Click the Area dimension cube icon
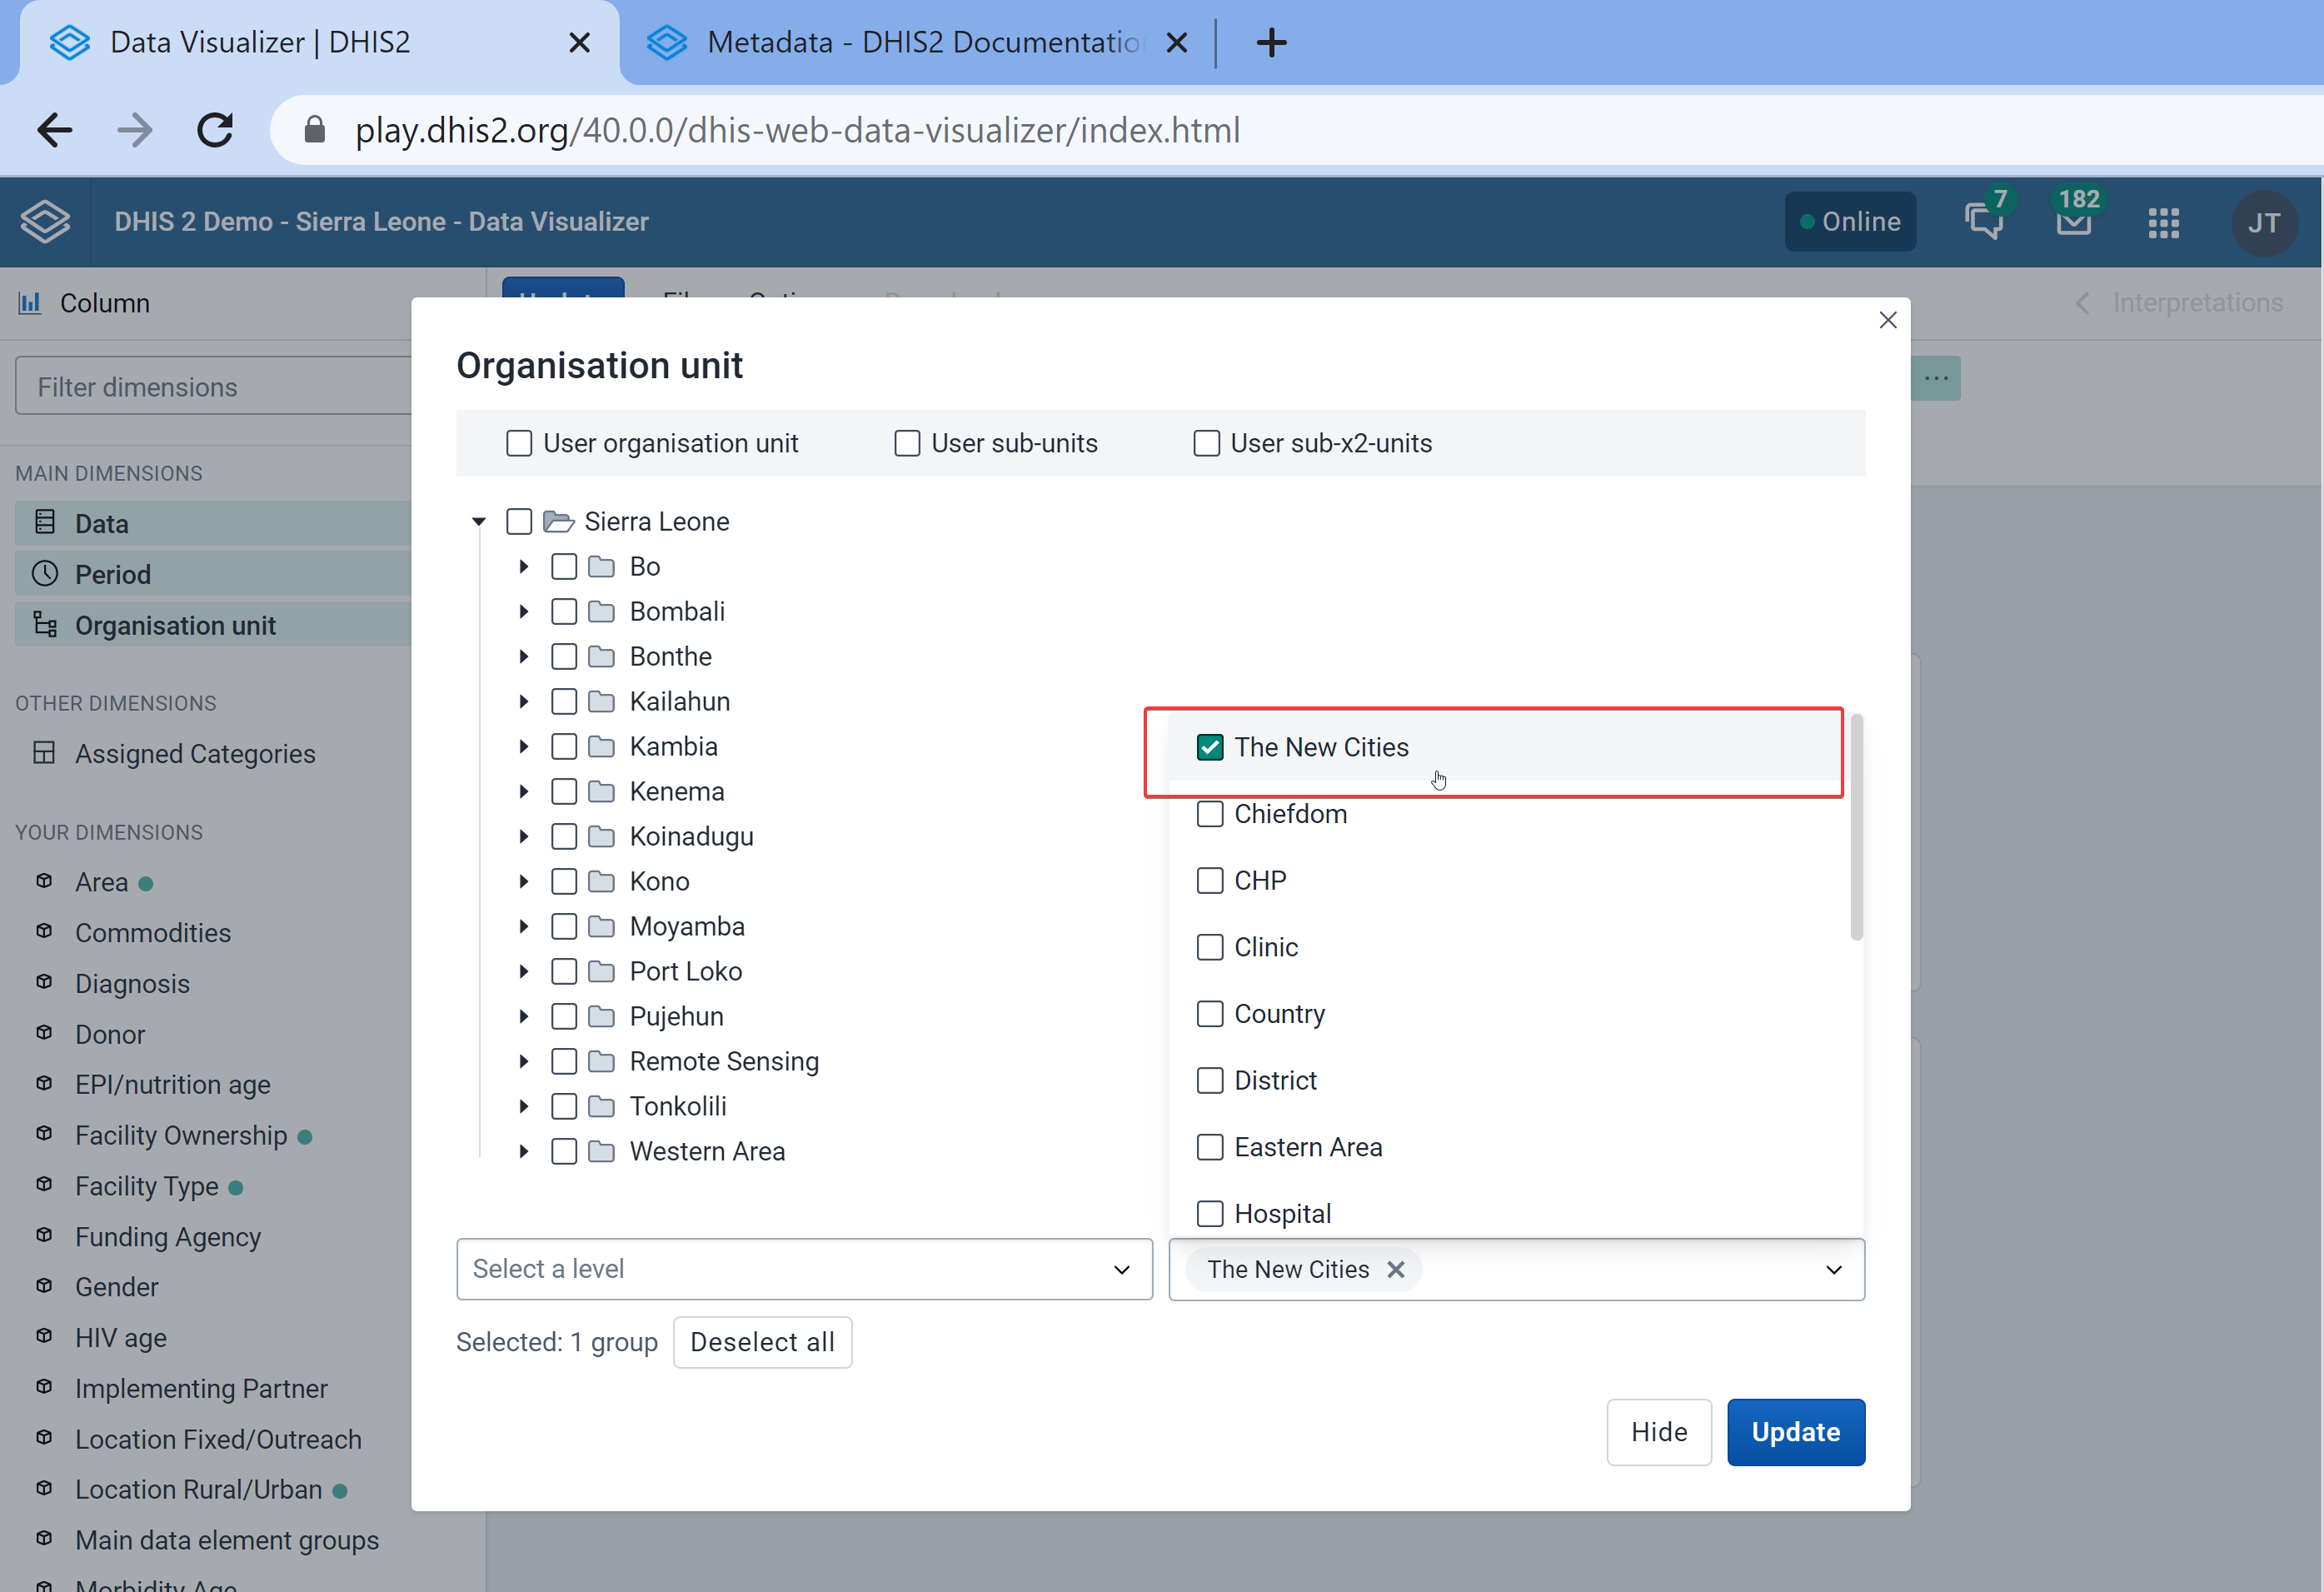2324x1592 pixels. point(44,881)
